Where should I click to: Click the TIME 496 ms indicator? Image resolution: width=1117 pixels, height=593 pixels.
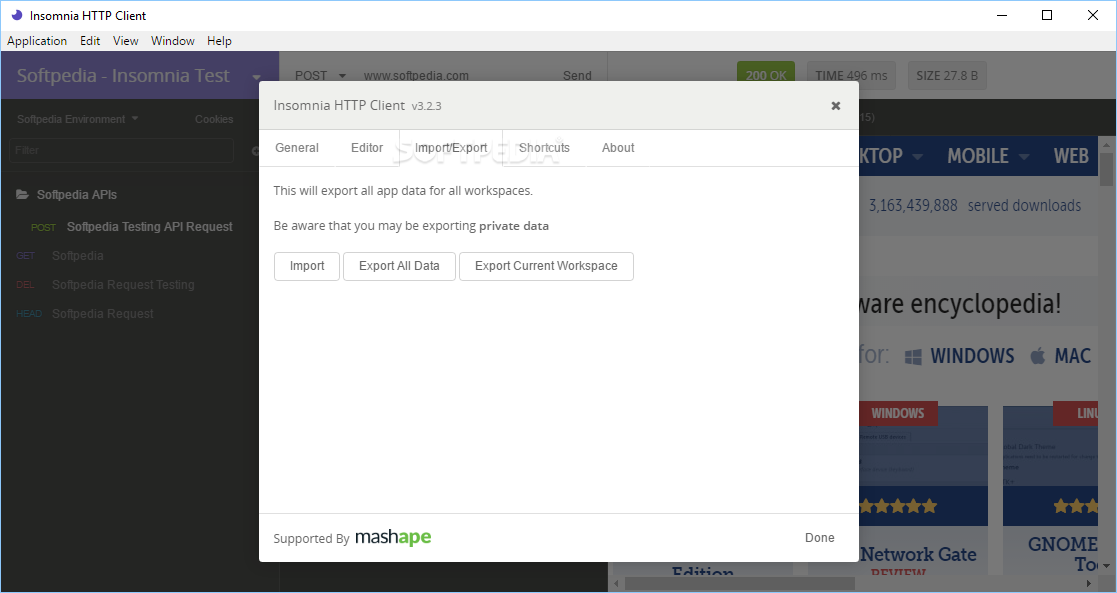(851, 76)
